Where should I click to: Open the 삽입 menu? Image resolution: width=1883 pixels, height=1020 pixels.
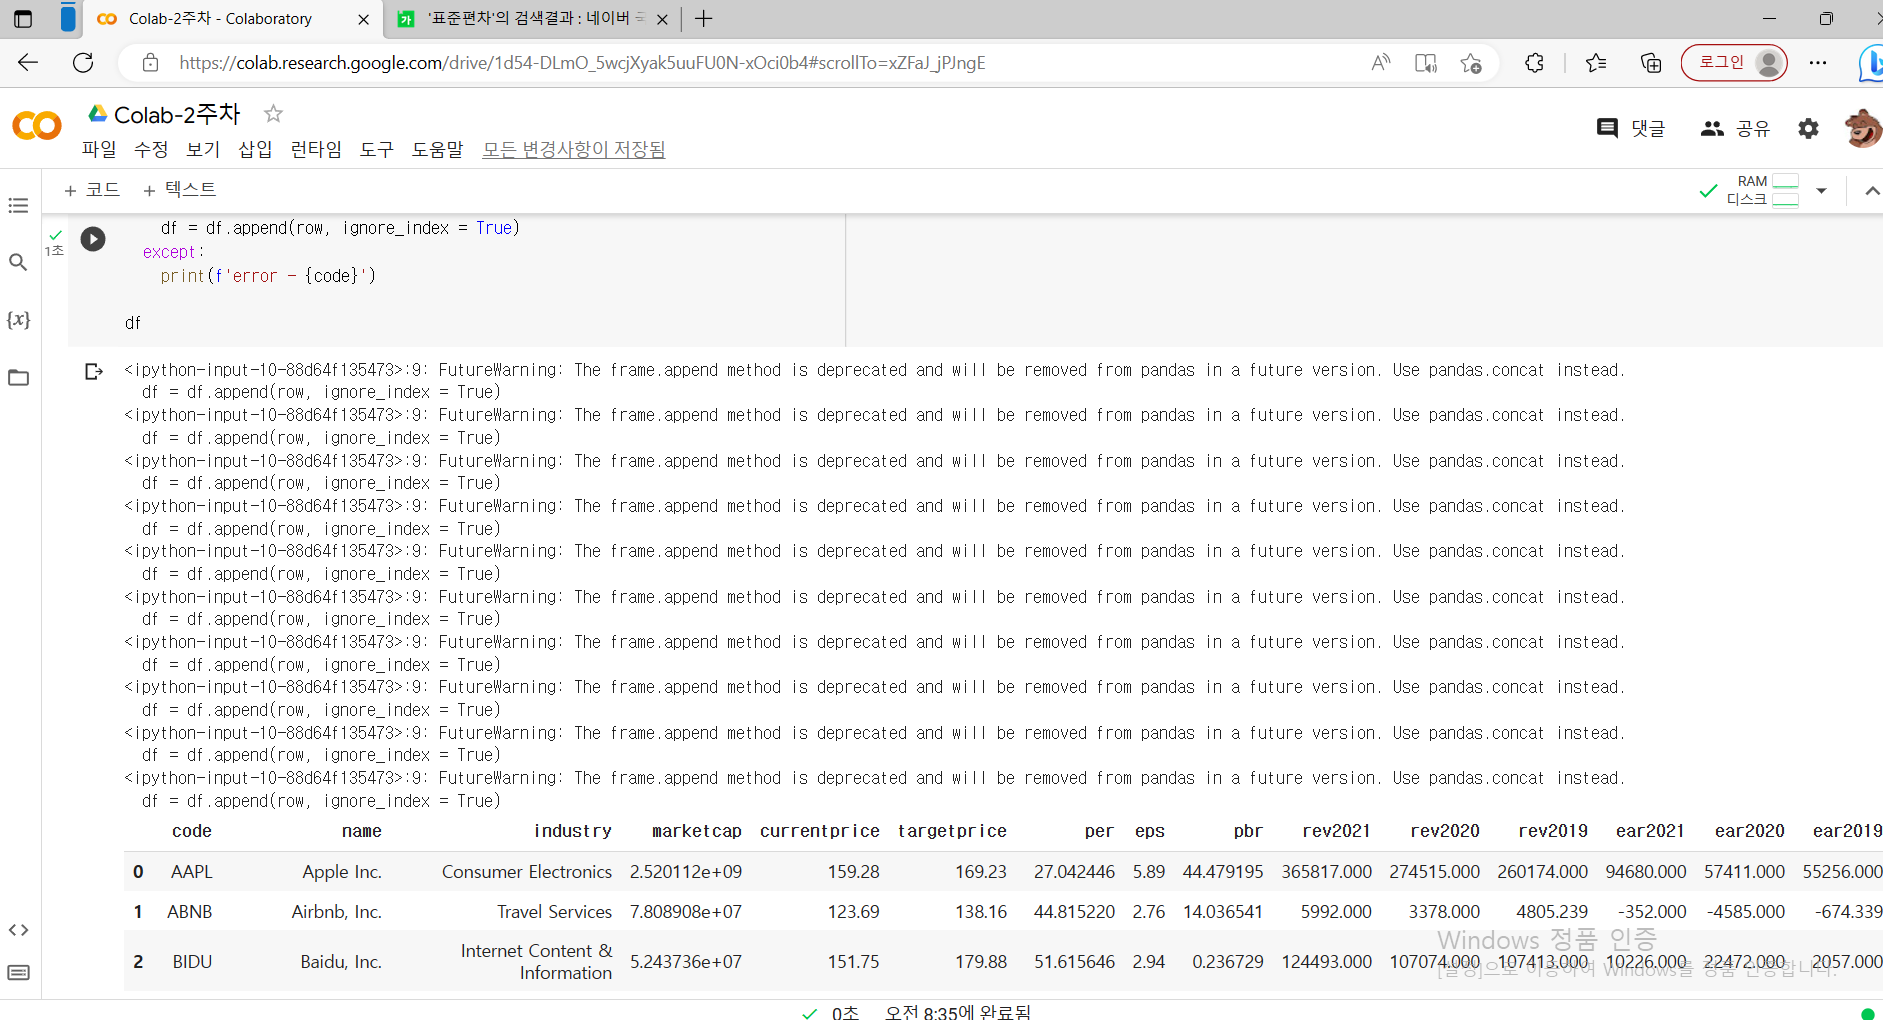(x=255, y=149)
